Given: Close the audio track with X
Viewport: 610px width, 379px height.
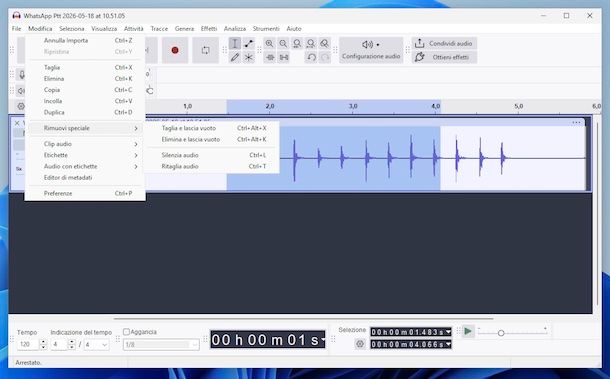Looking at the screenshot, I should click(17, 123).
